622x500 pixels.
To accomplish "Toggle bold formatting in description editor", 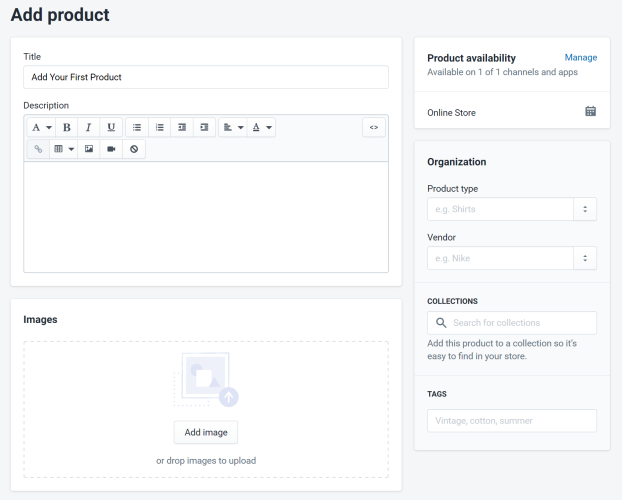I will tap(67, 127).
